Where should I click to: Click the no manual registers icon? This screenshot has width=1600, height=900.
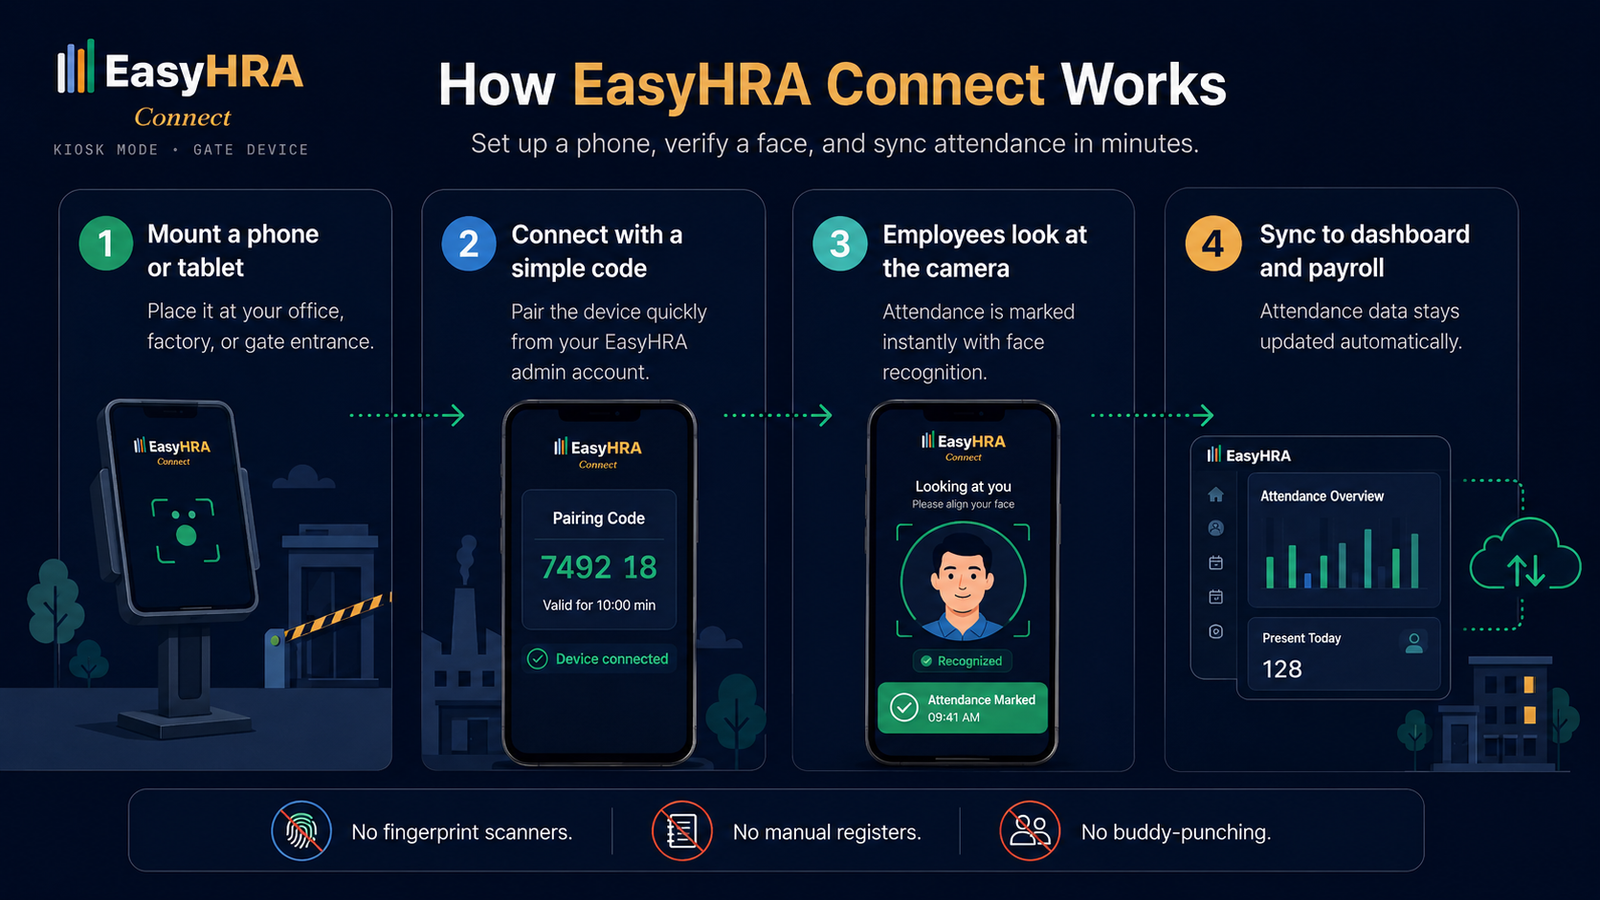(x=682, y=831)
